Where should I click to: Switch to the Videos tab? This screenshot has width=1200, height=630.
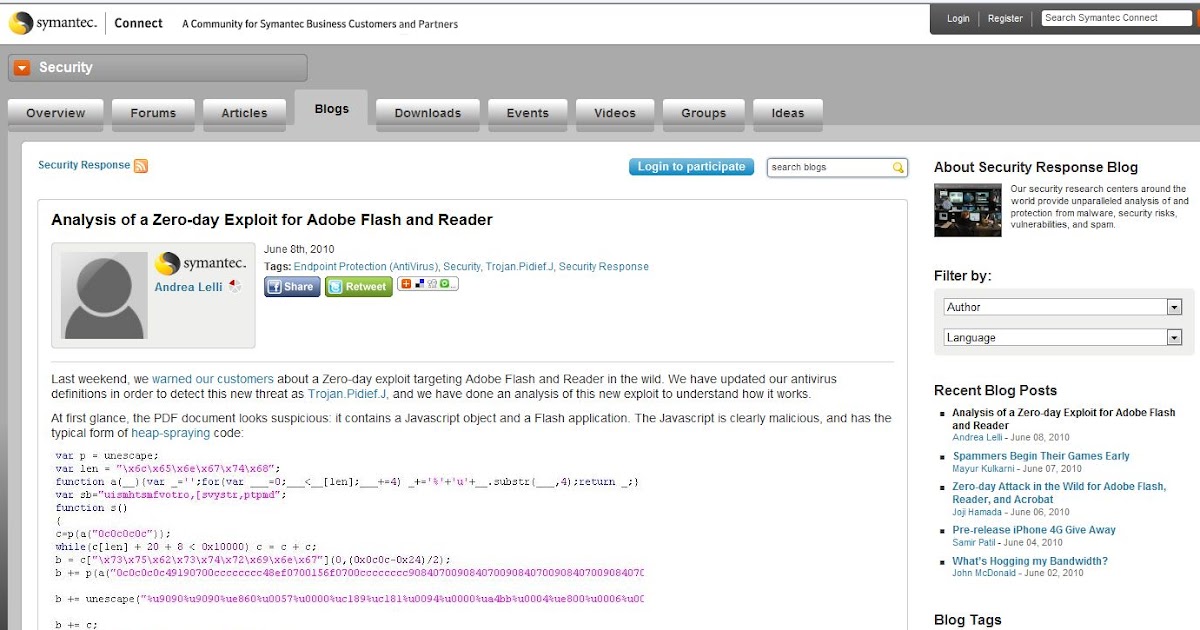[615, 113]
